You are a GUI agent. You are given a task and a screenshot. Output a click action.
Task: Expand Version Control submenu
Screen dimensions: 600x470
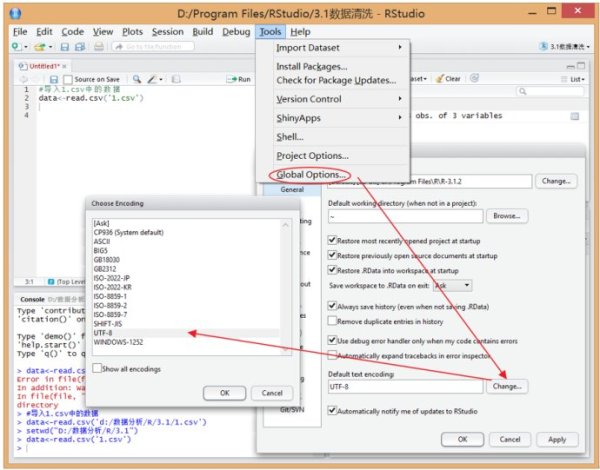[x=400, y=99]
